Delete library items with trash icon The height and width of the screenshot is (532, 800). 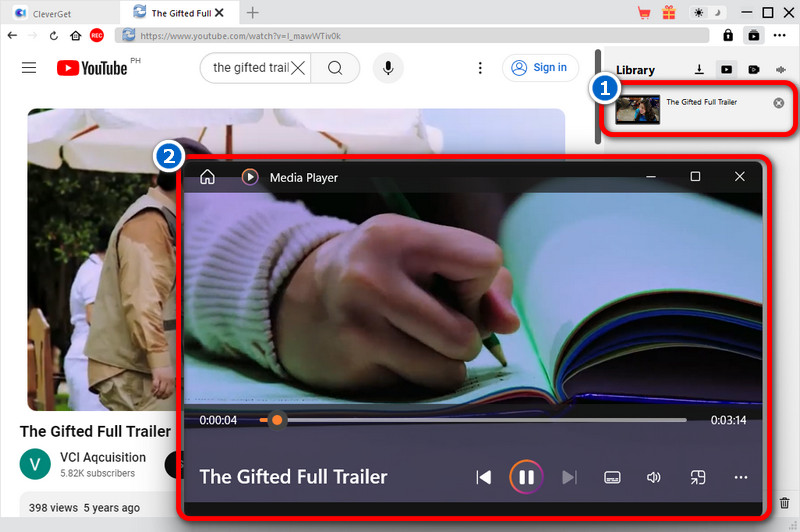click(x=785, y=502)
